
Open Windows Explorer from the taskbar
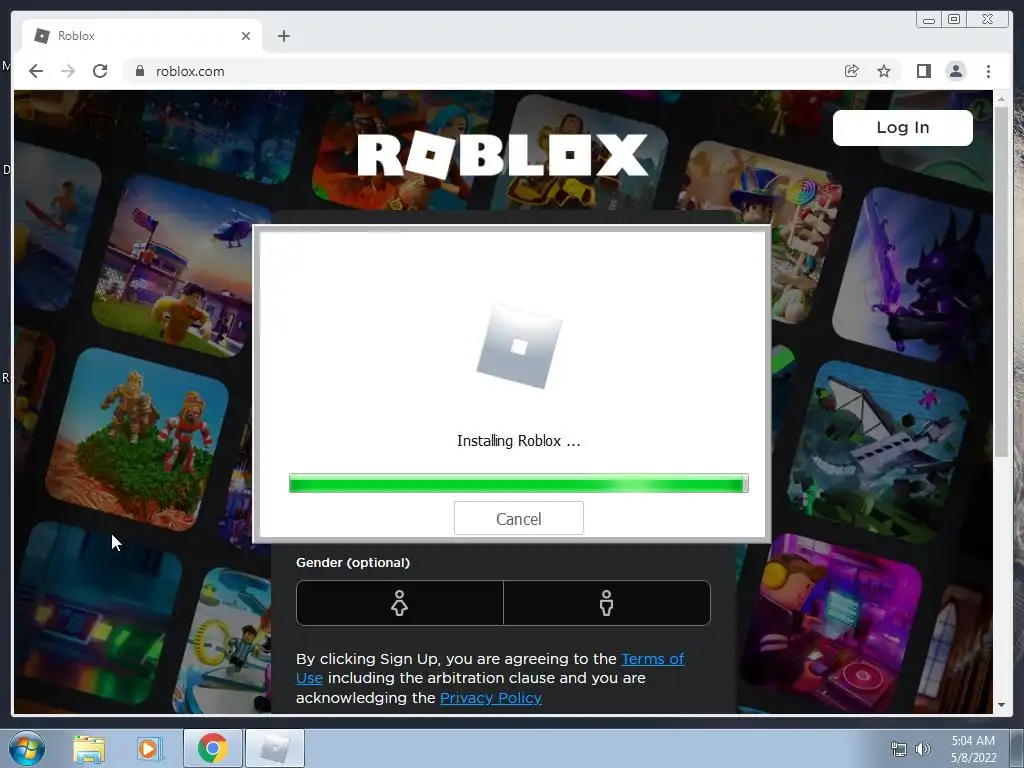(89, 748)
